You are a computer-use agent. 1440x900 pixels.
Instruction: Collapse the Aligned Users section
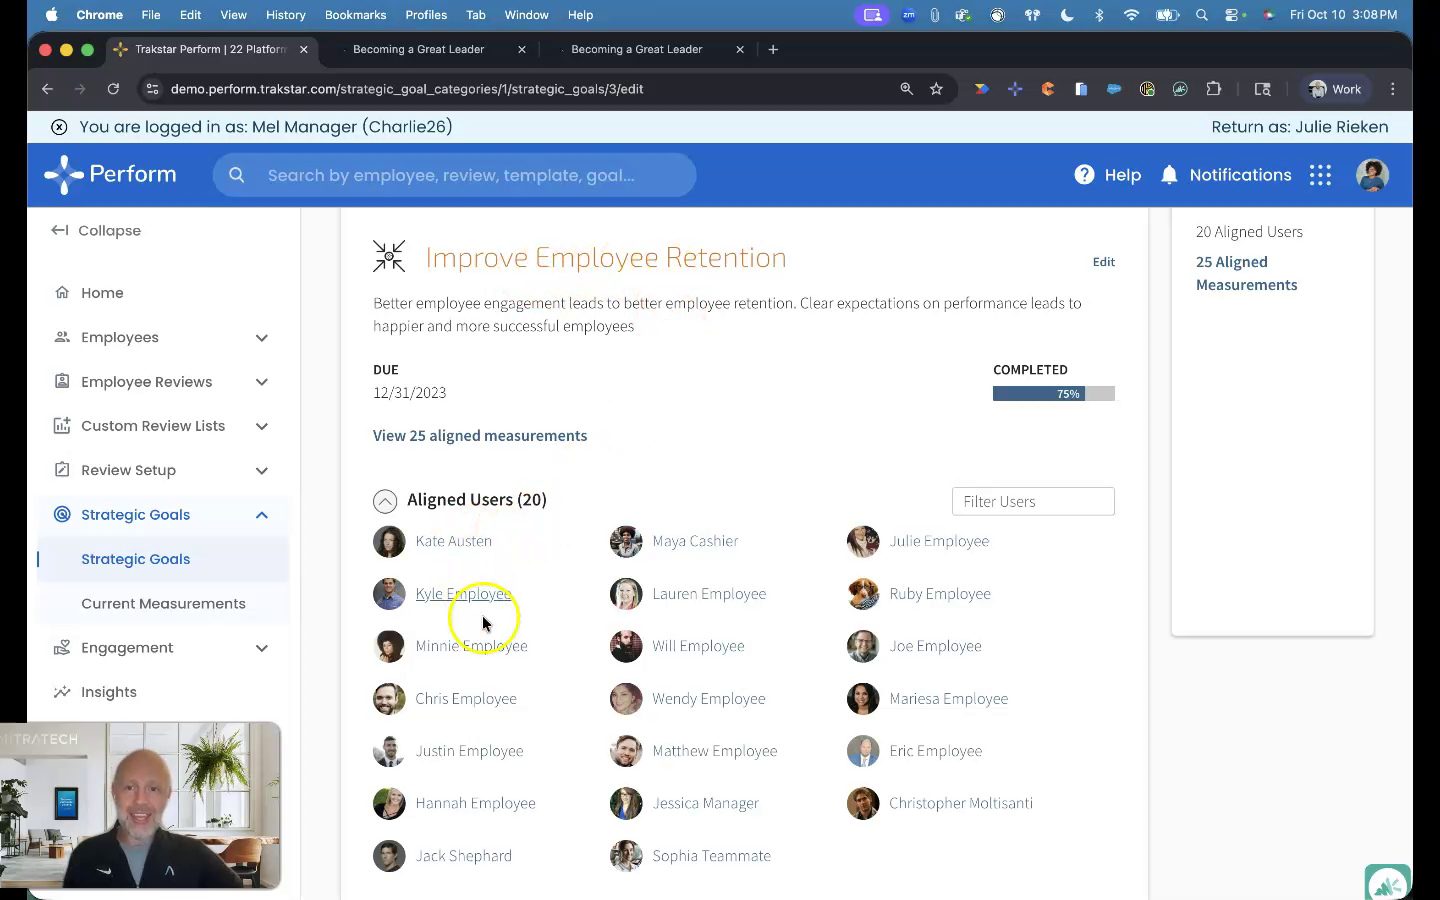click(x=385, y=501)
